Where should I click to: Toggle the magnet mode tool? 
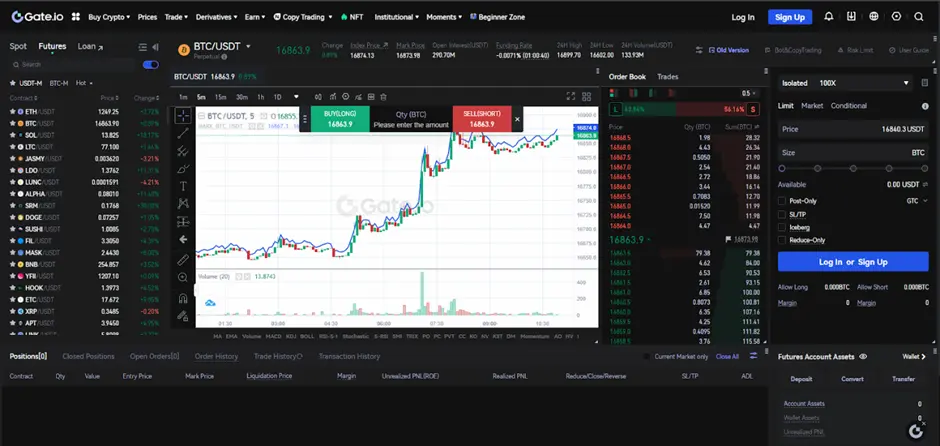pos(183,298)
